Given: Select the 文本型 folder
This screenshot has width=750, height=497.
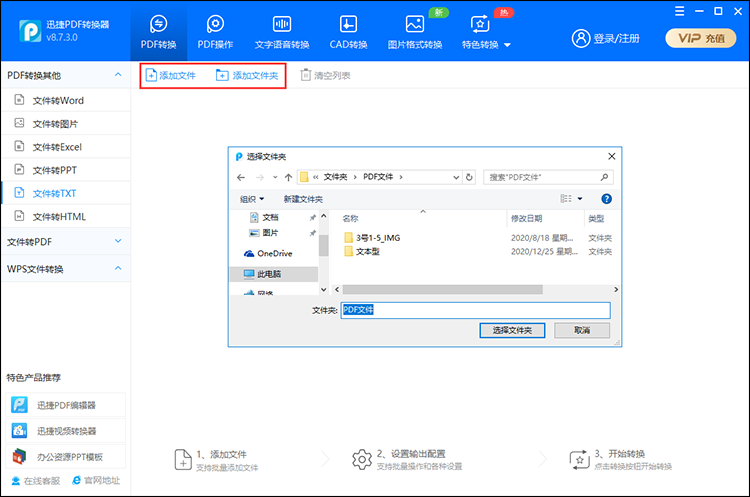Looking at the screenshot, I should [362, 252].
